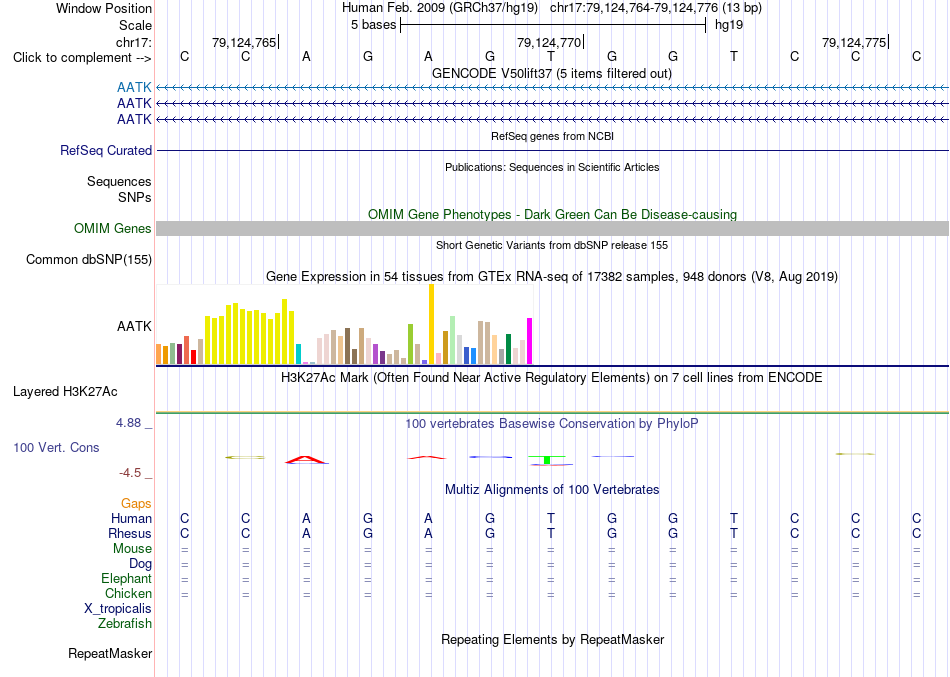Click the 4.88 upper conservation scale value
Viewport: 950px width, 677px height.
click(x=128, y=422)
